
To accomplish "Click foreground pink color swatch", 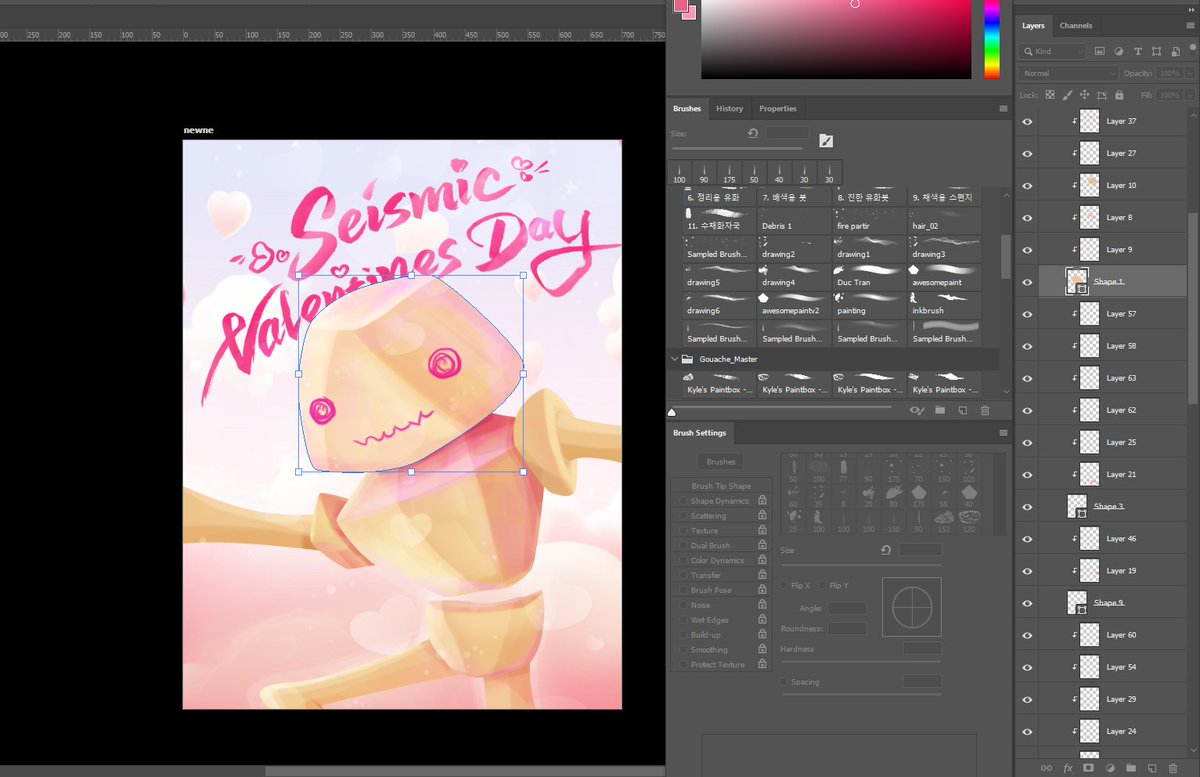I will [x=682, y=6].
